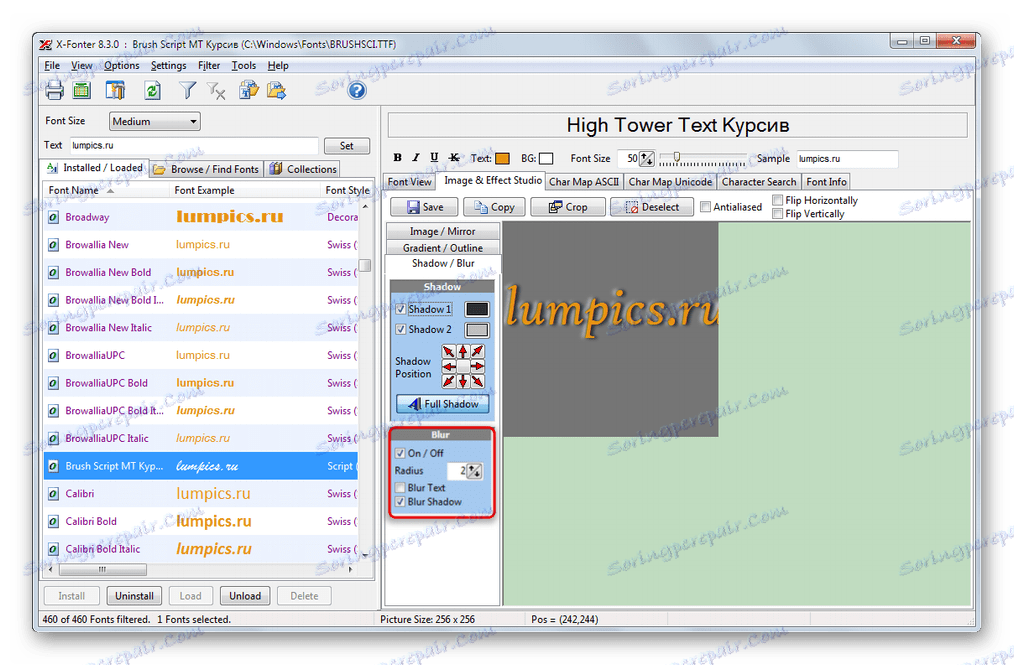The width and height of the screenshot is (1014, 665).
Task: Toggle Bold text formatting
Action: (x=398, y=158)
